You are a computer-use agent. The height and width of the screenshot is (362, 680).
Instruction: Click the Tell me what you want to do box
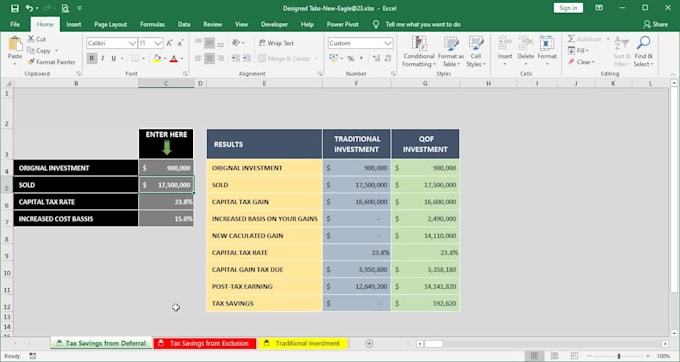pyautogui.click(x=423, y=24)
